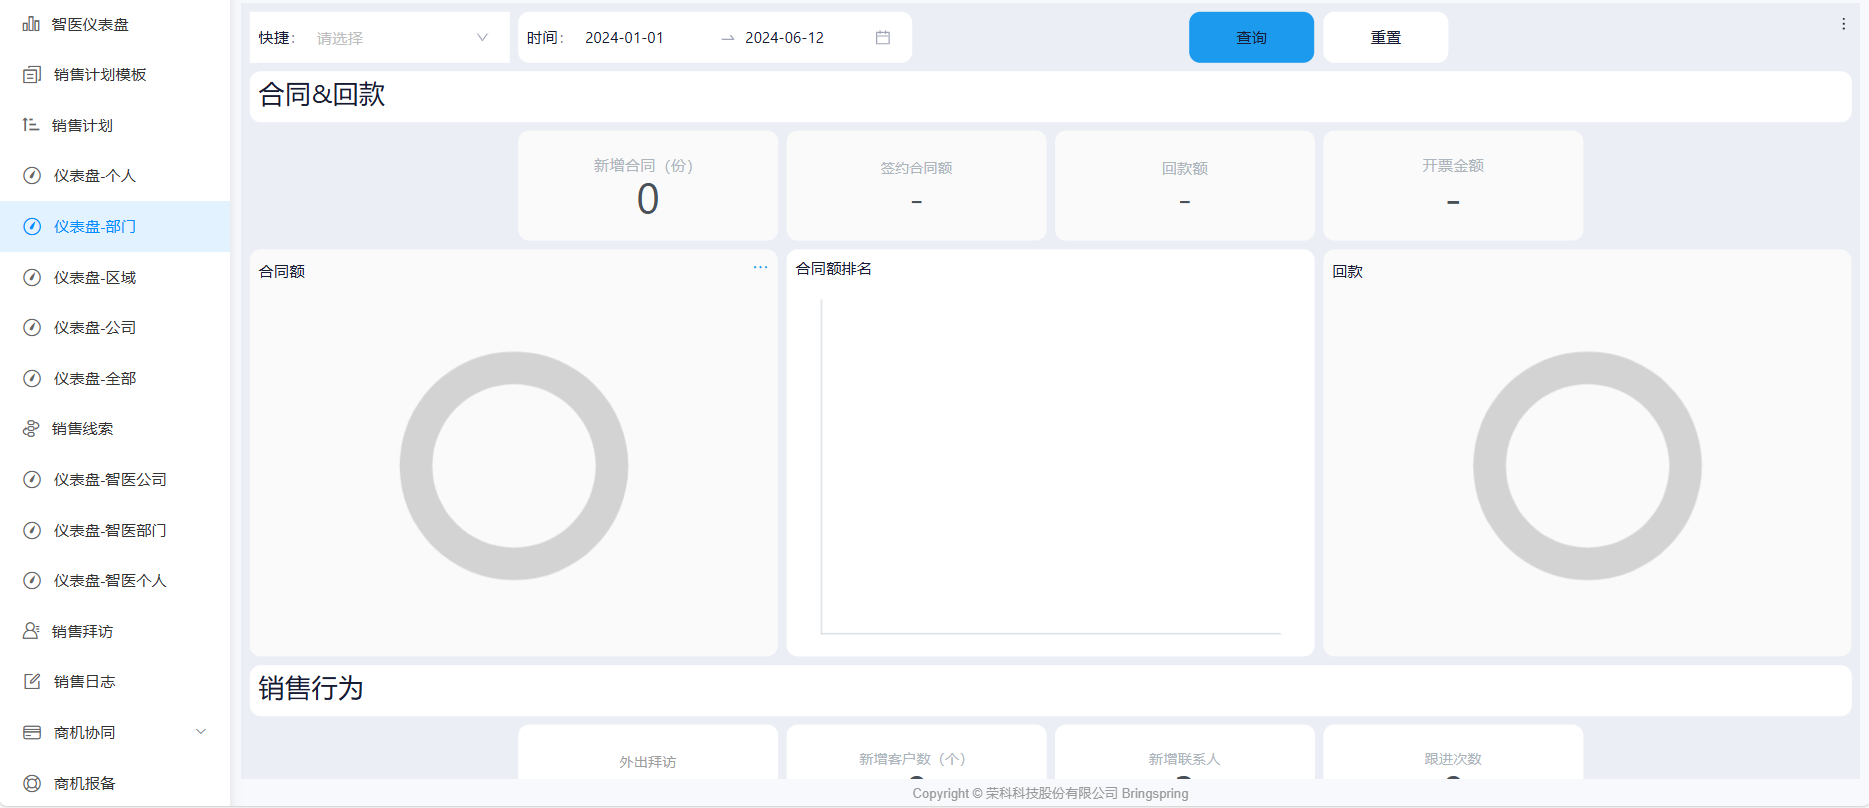The width and height of the screenshot is (1869, 808).
Task: Click the end date 2024-06-12 field
Action: point(784,38)
